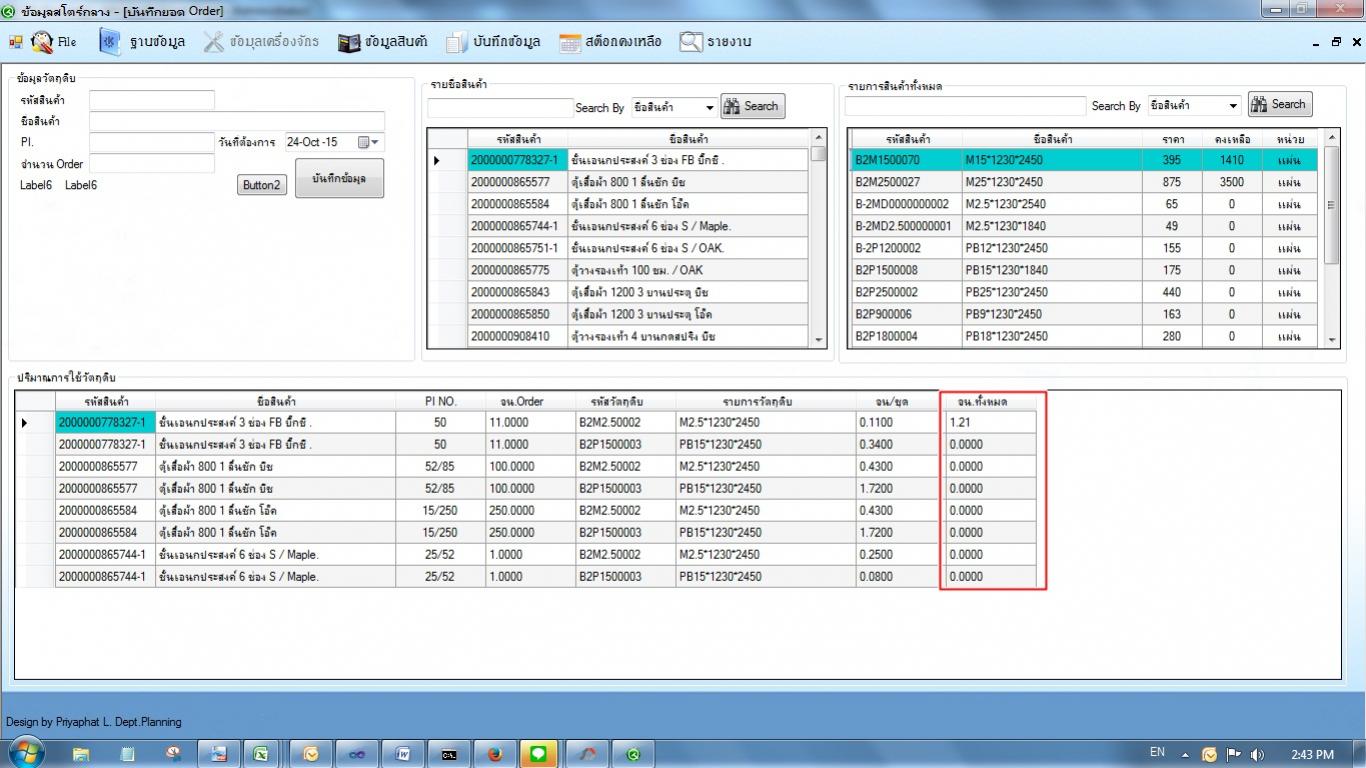Click Search button in รายการสินค้าทั้งหมด panel
The width and height of the screenshot is (1366, 768).
[1279, 104]
